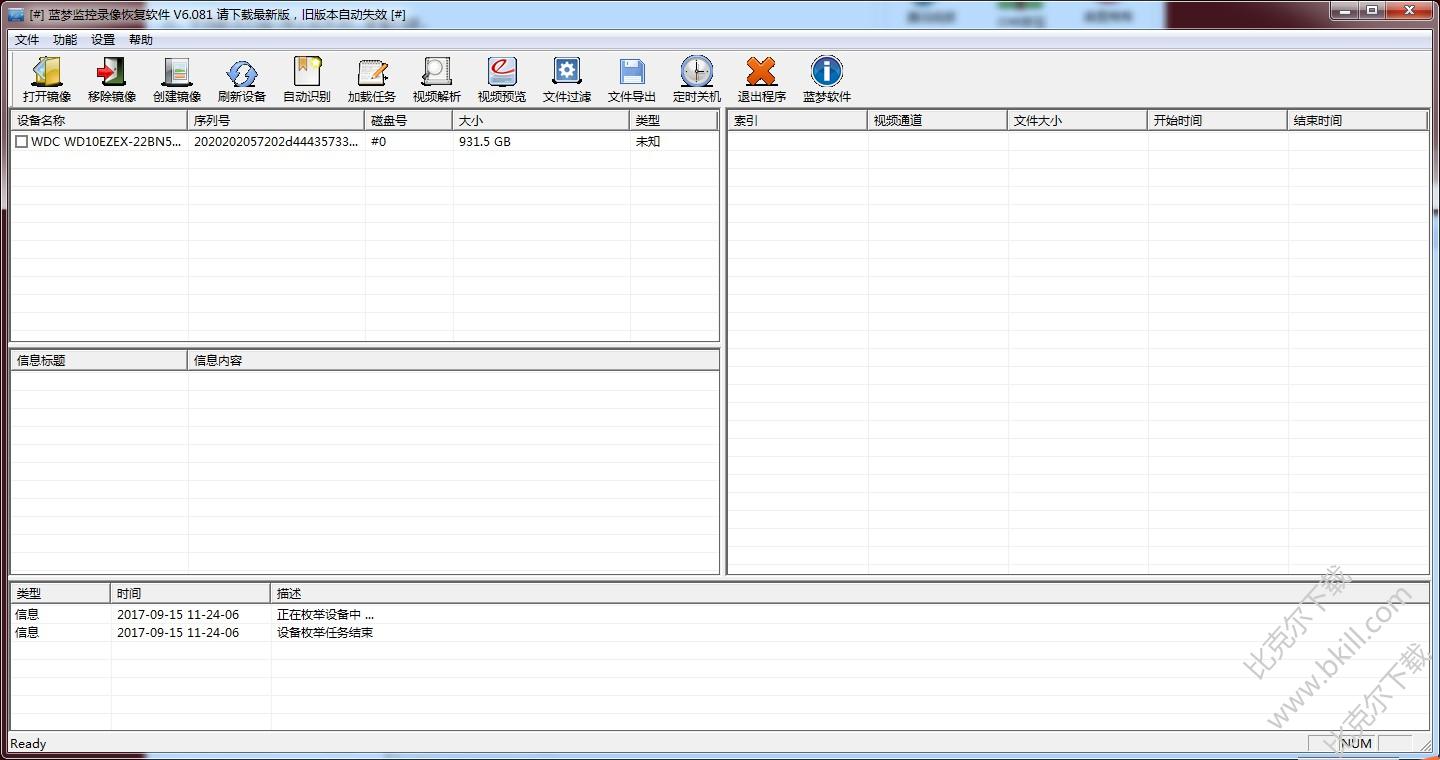1440x760 pixels.
Task: Open the 功能 (Function) menu
Action: click(65, 40)
